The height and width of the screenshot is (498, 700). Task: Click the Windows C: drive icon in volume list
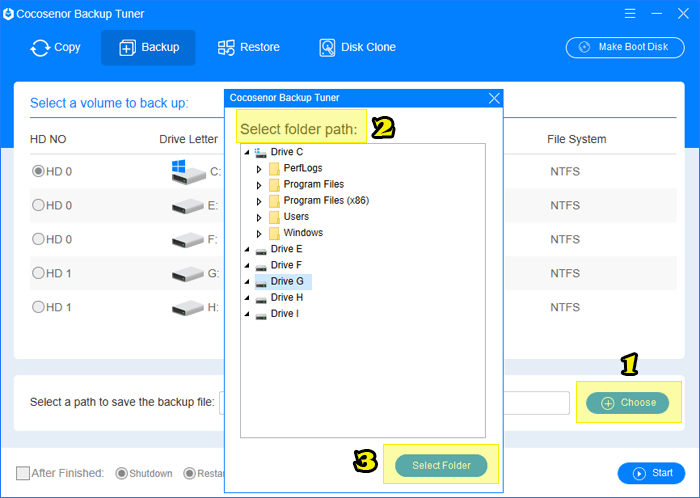point(188,172)
